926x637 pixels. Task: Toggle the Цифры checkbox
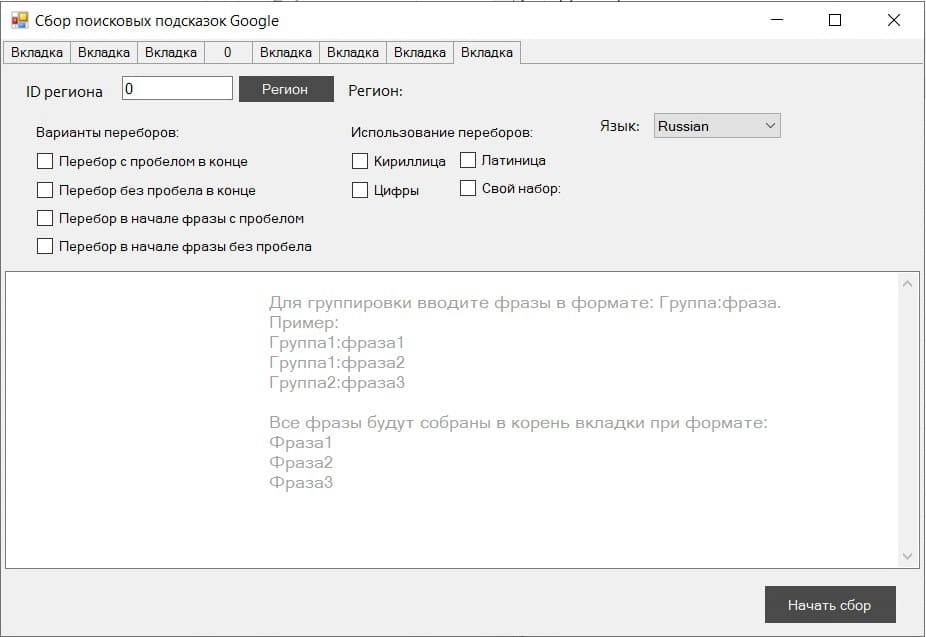pyautogui.click(x=360, y=190)
